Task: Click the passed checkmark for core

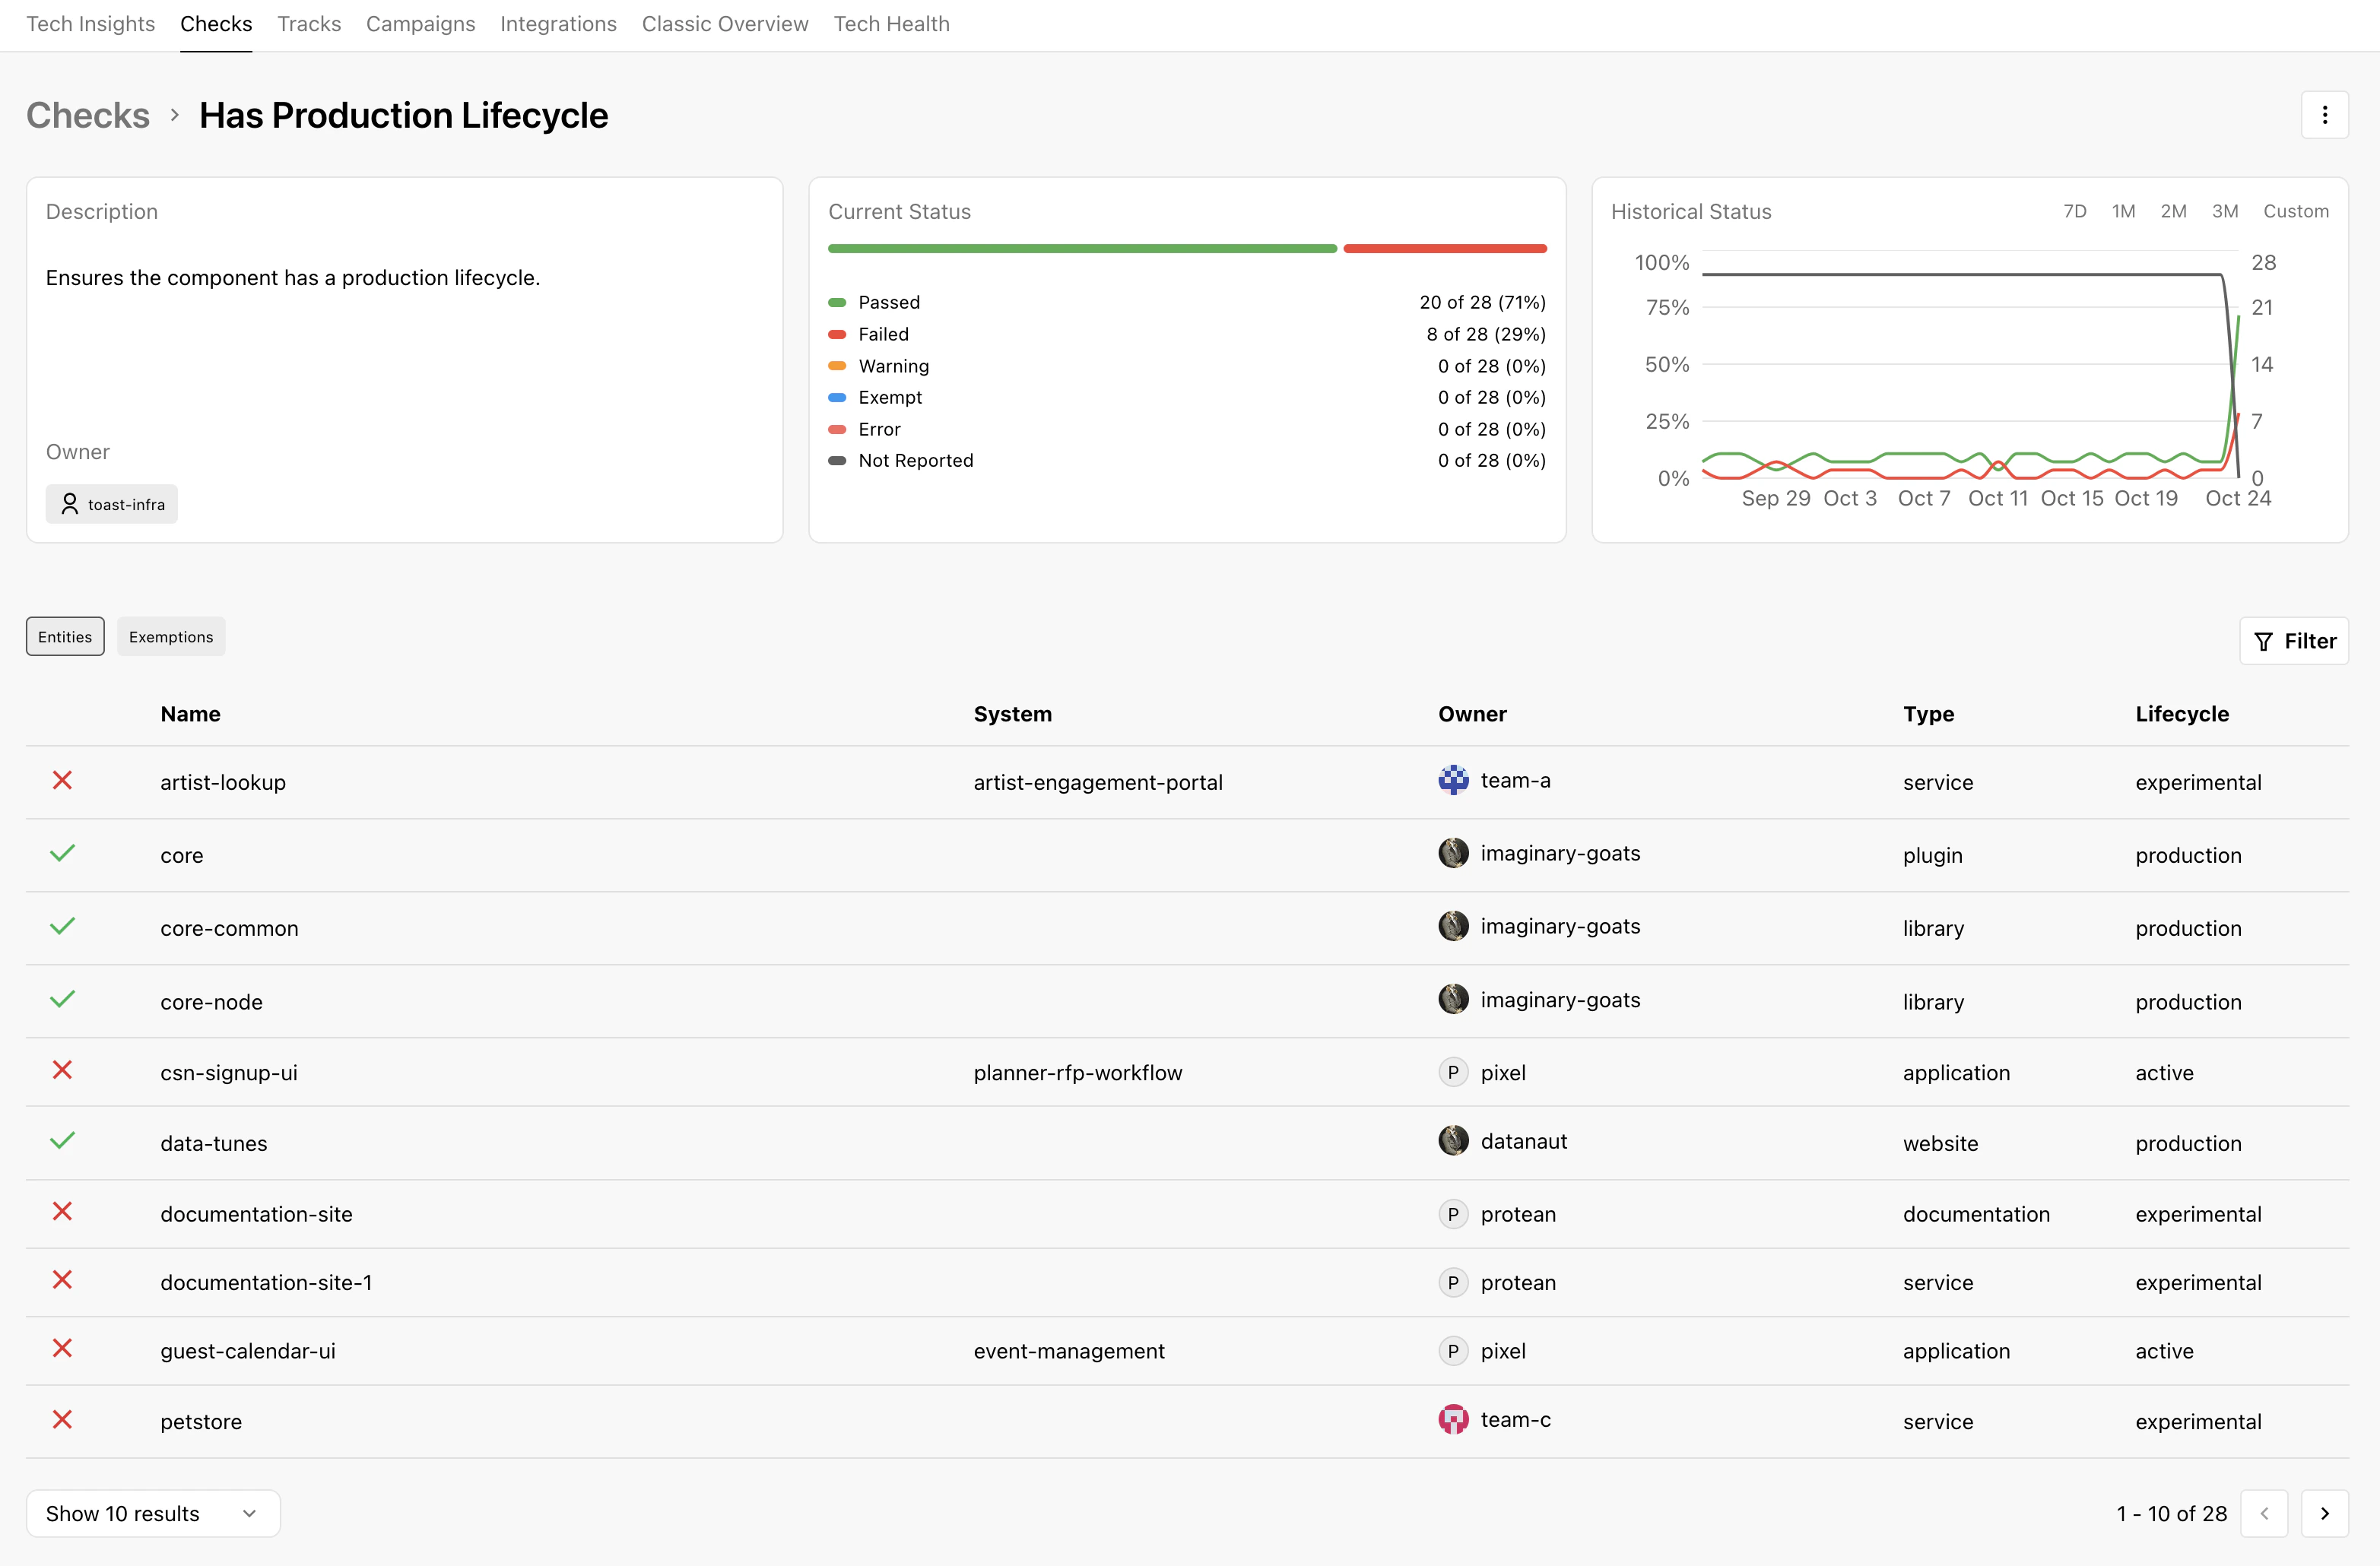Action: [x=62, y=853]
